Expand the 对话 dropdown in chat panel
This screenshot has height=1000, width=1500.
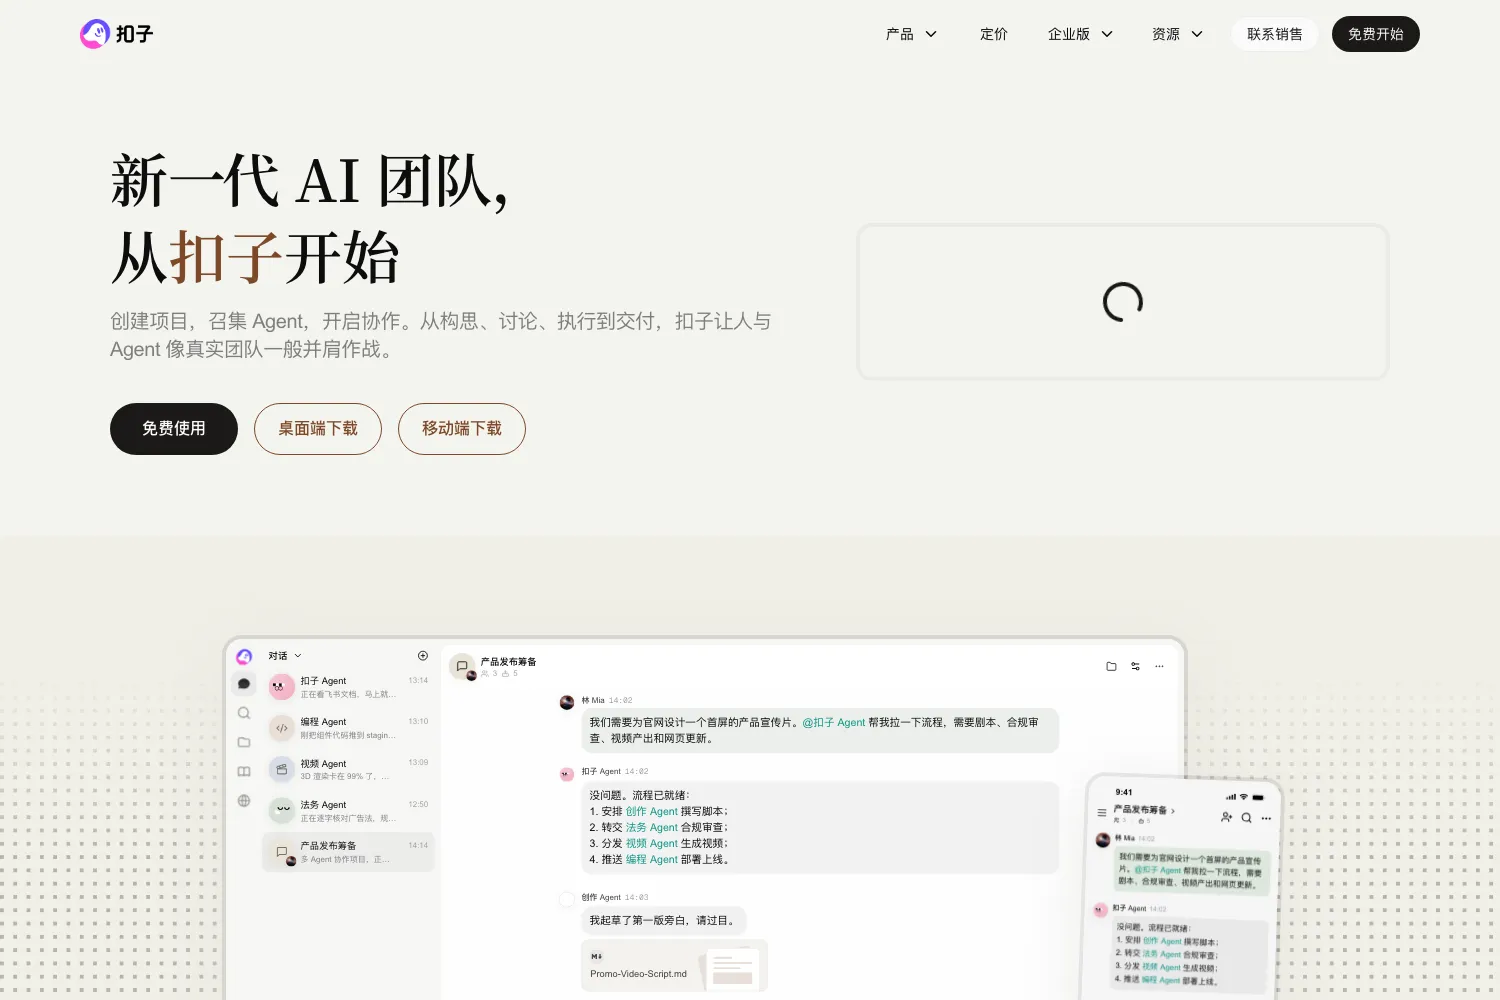point(285,656)
